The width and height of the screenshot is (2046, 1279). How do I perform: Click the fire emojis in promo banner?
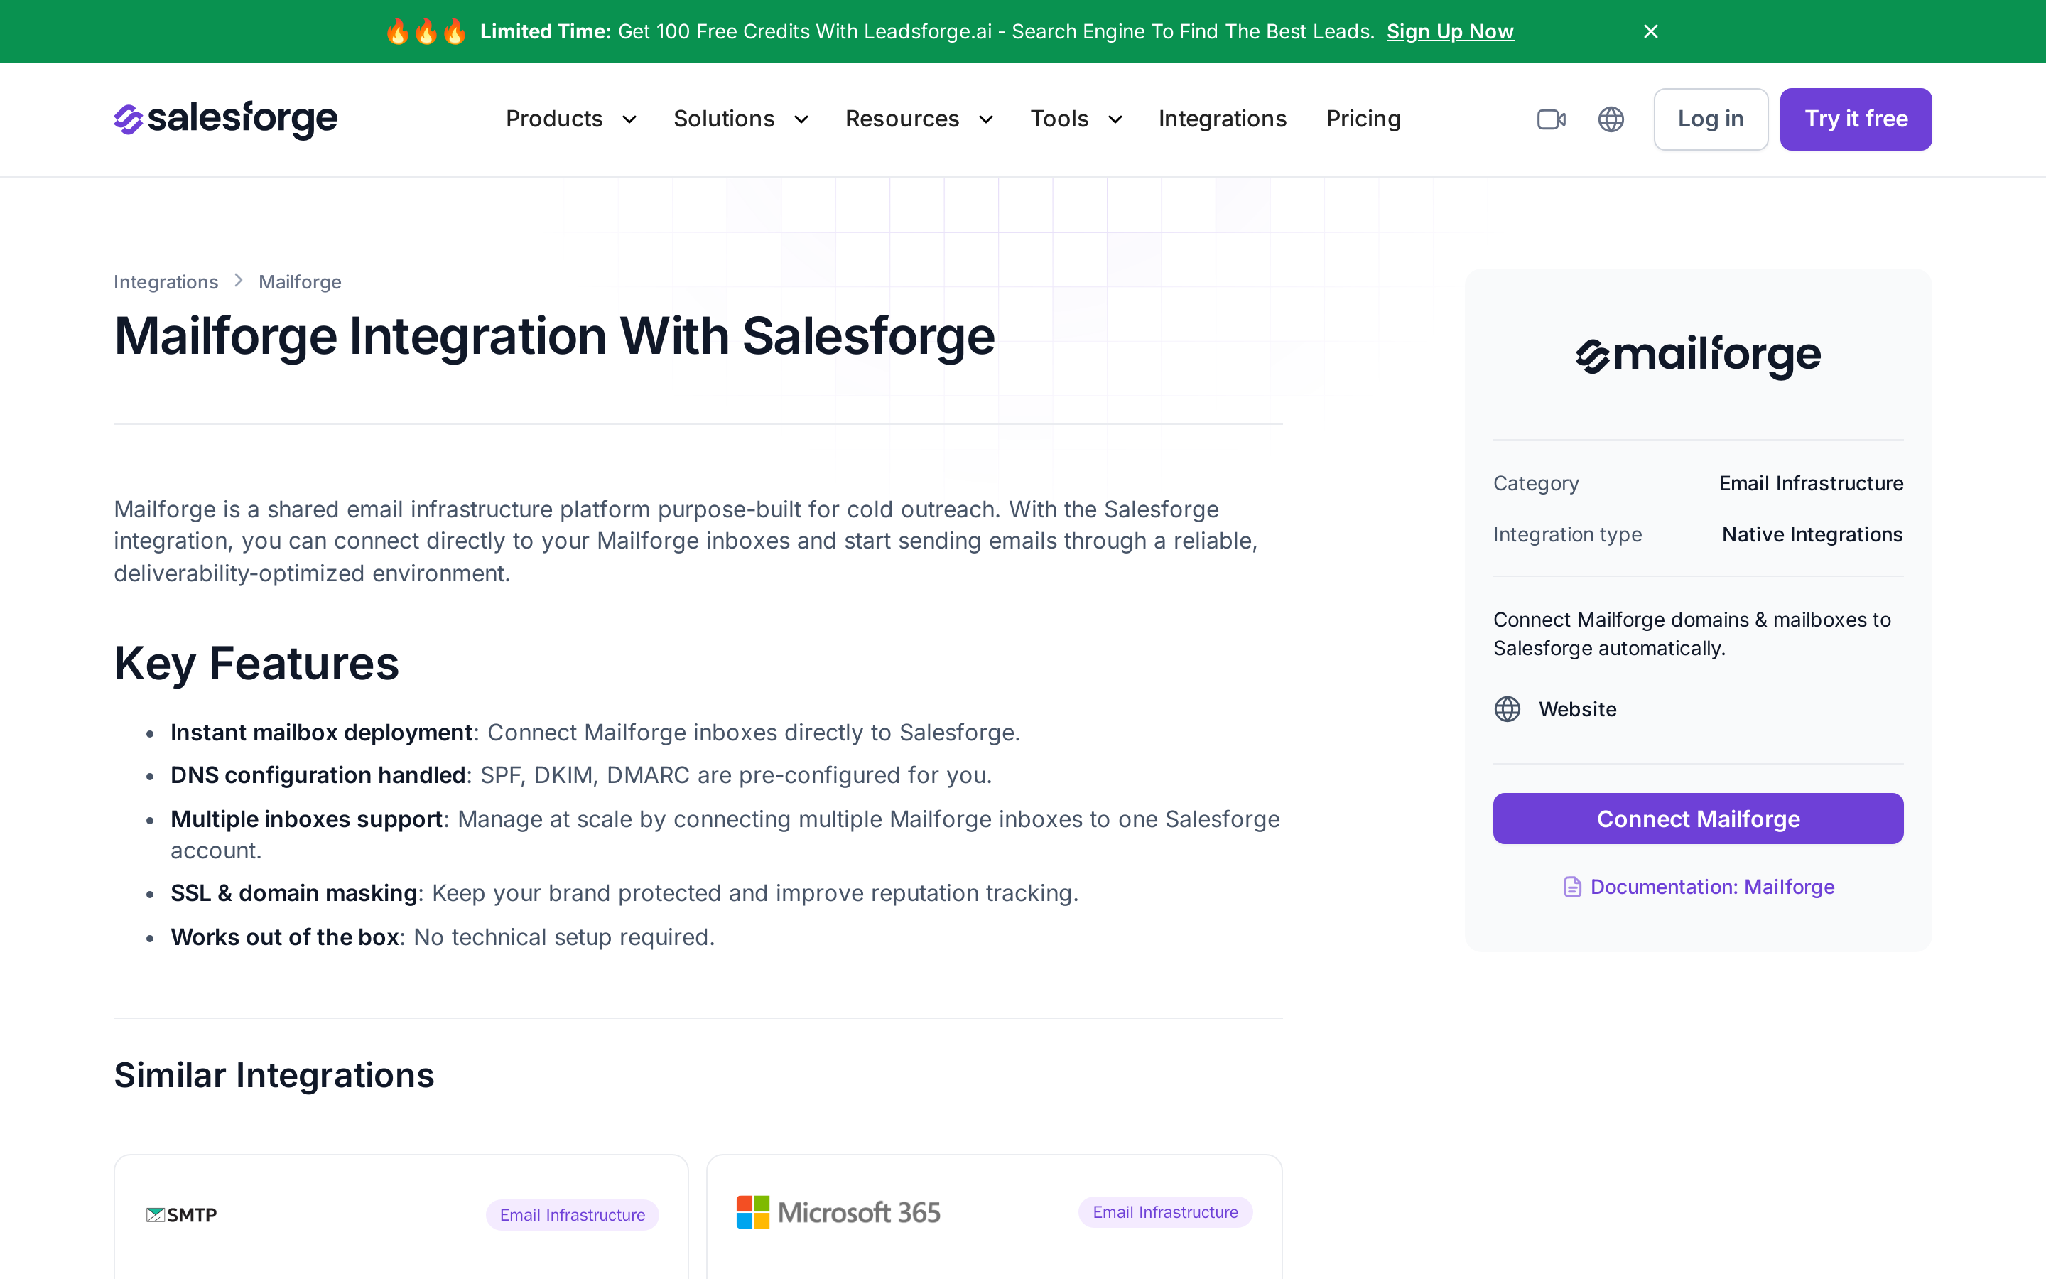[x=426, y=31]
